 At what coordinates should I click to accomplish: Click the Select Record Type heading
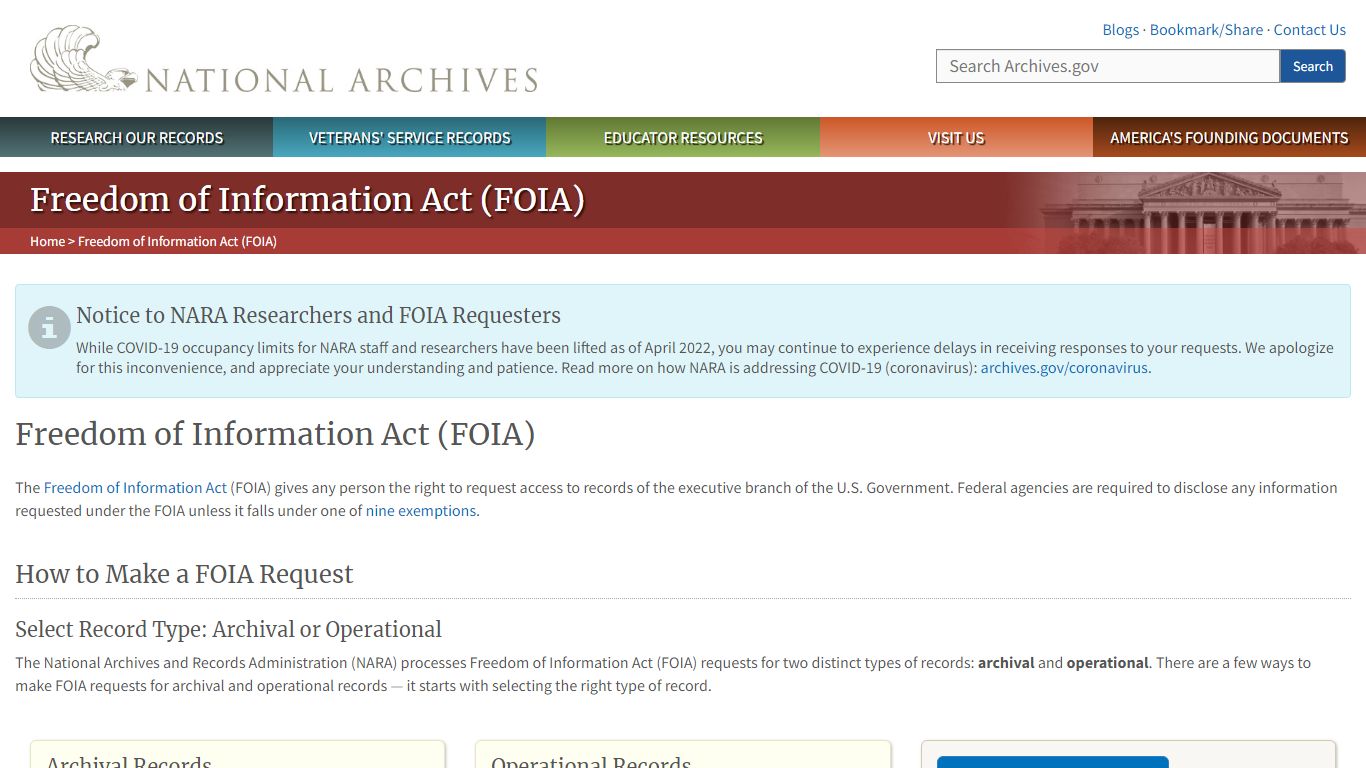(228, 629)
